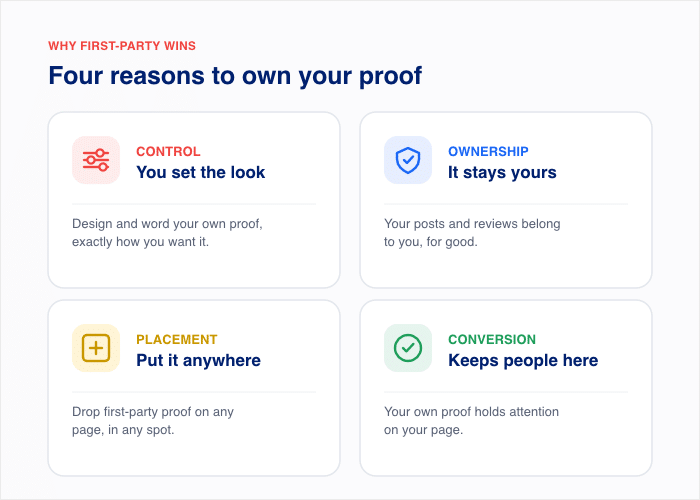Select the 'You set the look' heading

pos(200,172)
